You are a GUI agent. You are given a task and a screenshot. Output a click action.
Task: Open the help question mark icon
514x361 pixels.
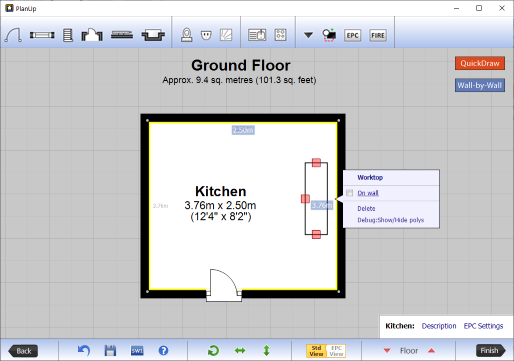(163, 351)
